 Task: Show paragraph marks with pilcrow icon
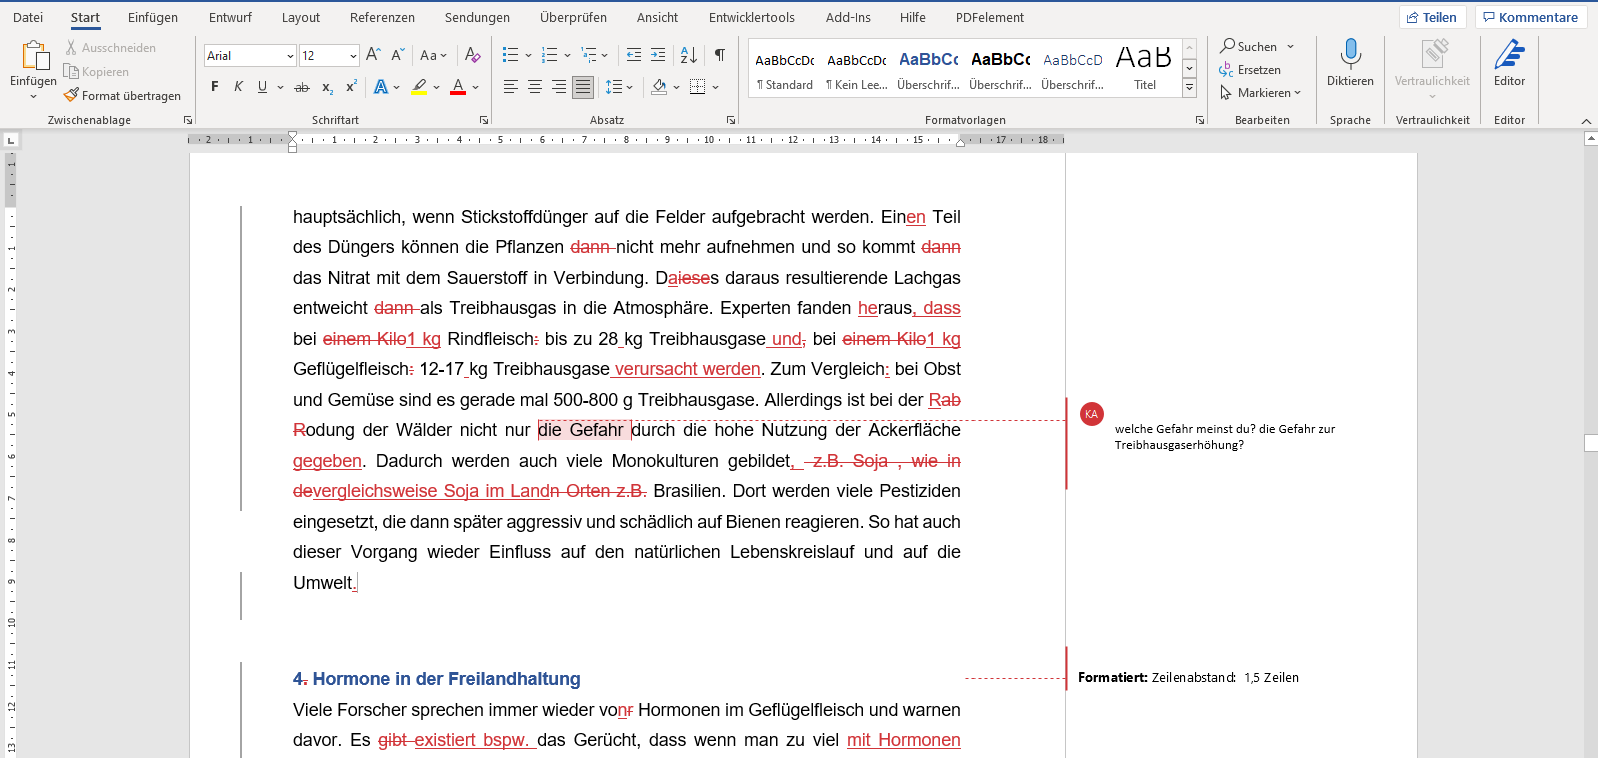720,55
